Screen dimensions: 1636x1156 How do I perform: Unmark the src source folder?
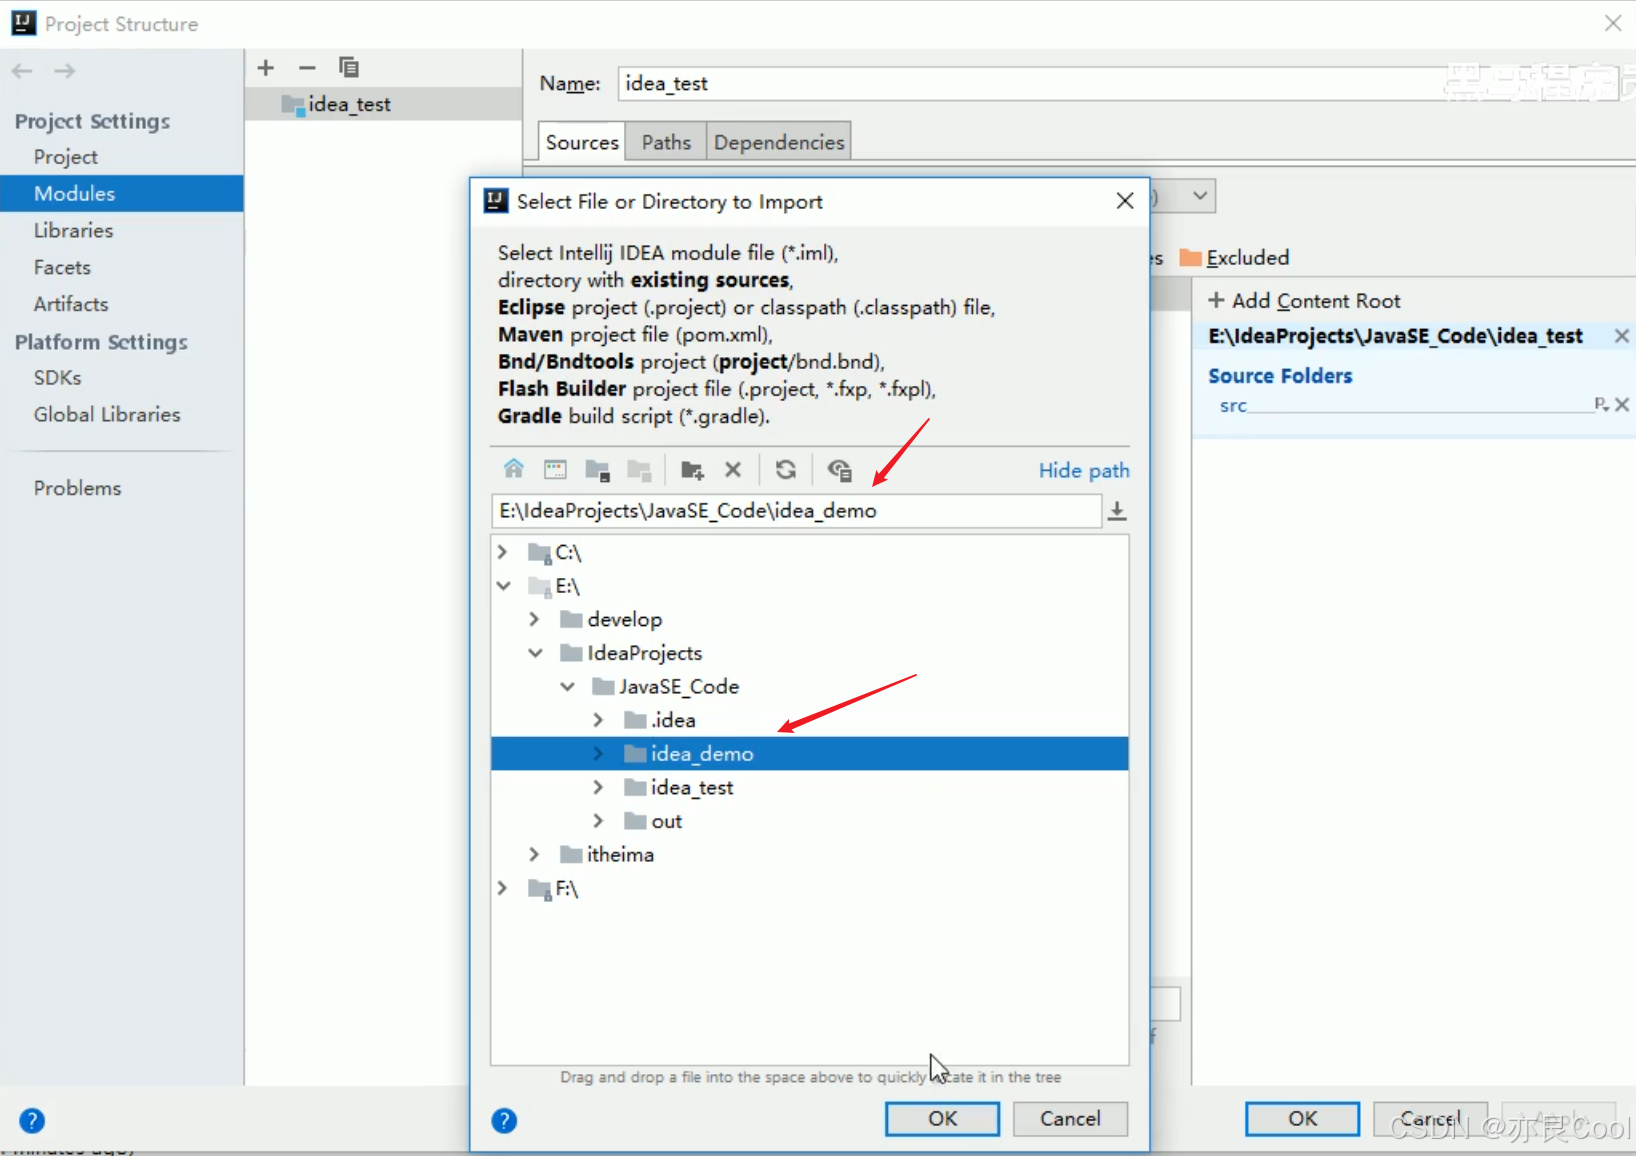pyautogui.click(x=1623, y=404)
